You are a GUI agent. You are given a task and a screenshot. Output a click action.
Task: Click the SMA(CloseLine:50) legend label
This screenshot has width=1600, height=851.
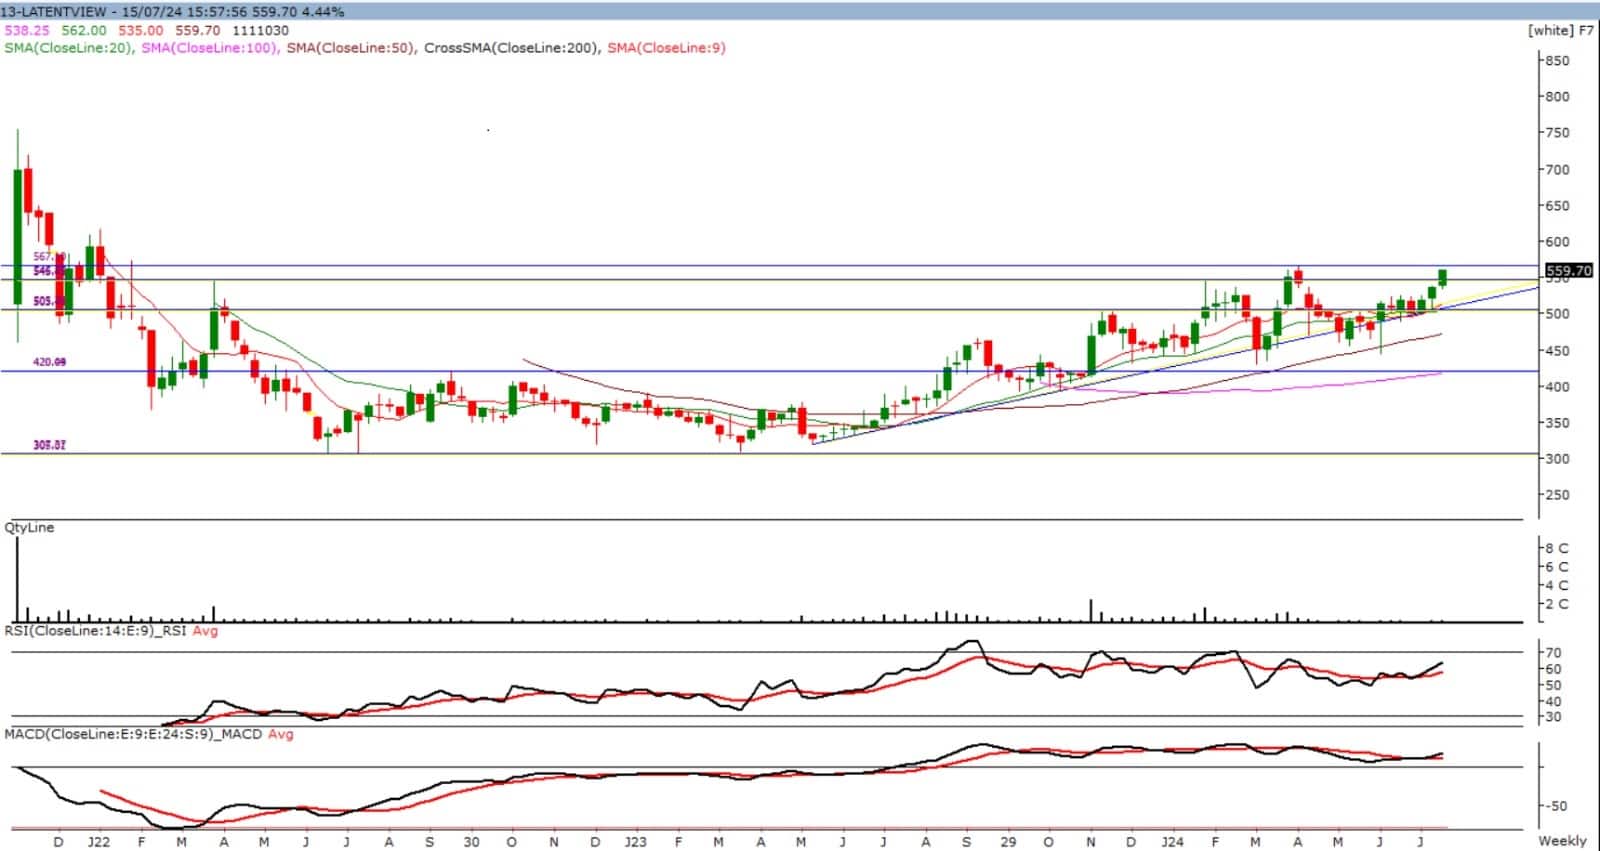click(350, 47)
